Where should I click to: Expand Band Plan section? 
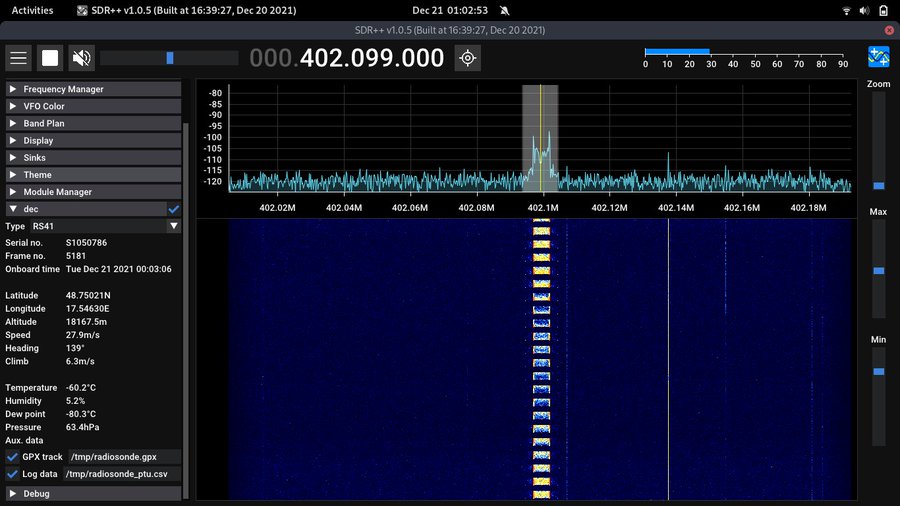point(93,123)
